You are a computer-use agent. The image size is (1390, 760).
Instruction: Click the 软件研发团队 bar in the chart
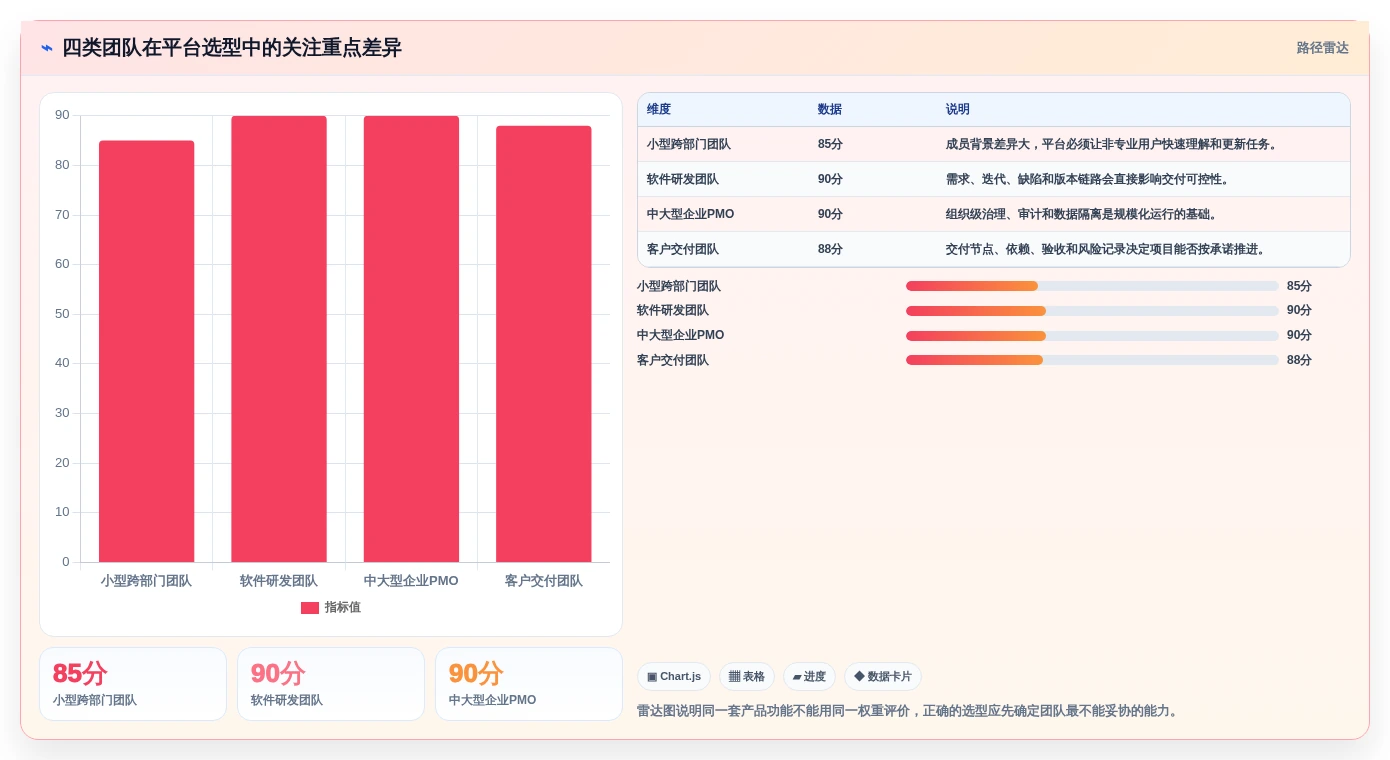(279, 339)
